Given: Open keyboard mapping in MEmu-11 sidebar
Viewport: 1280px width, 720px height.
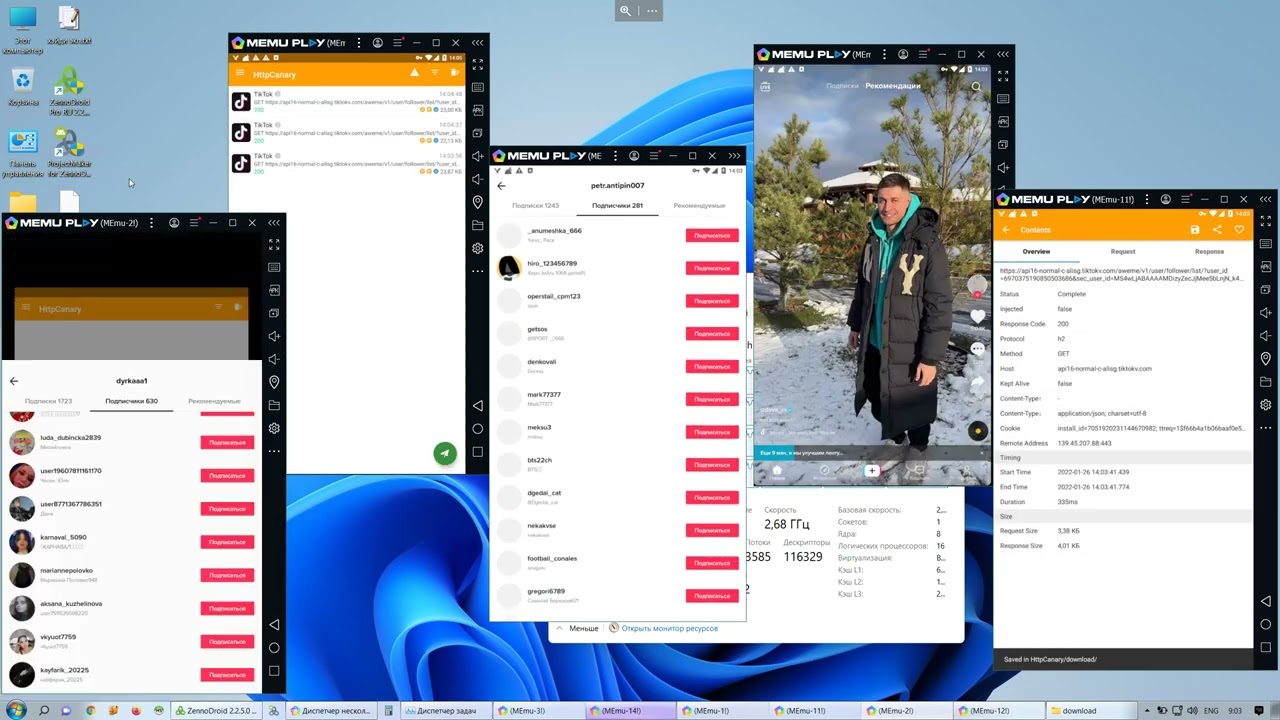Looking at the screenshot, I should (1265, 246).
